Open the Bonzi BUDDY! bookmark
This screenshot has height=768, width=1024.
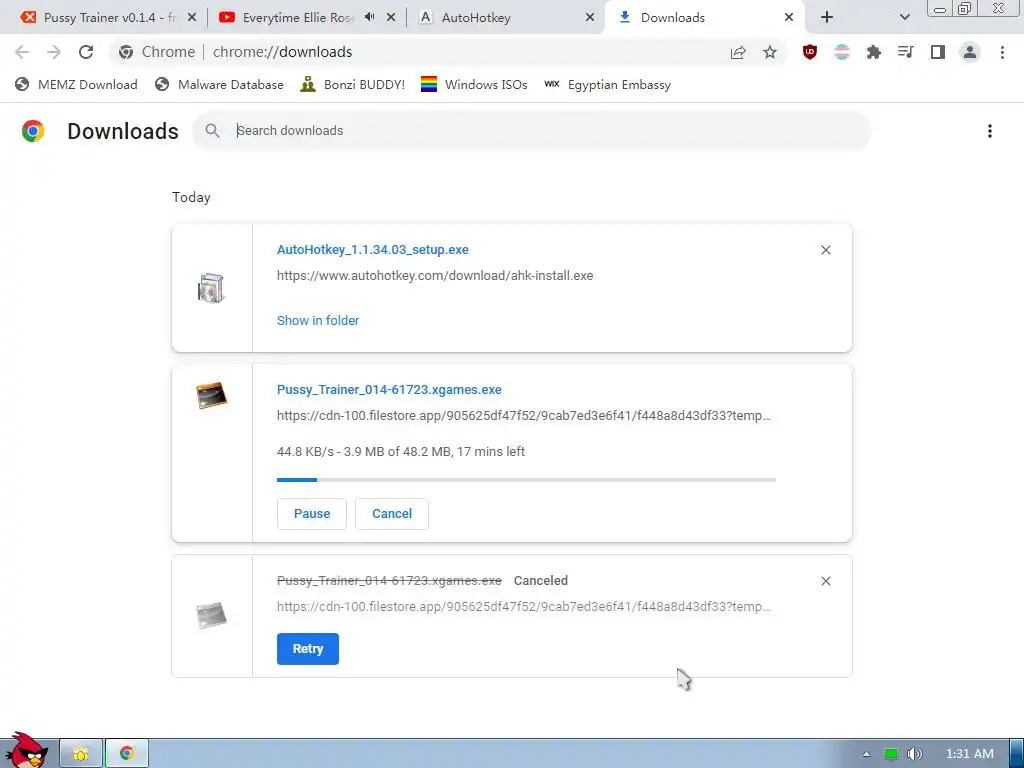(x=353, y=85)
